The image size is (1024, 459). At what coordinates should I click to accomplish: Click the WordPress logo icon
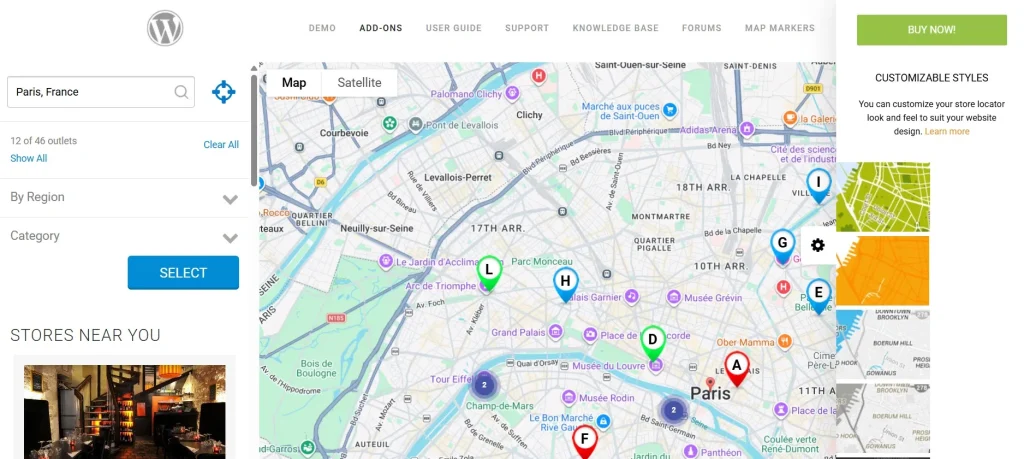pyautogui.click(x=165, y=29)
